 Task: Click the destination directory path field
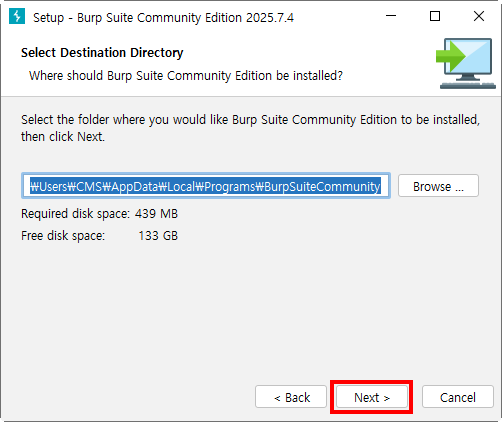206,186
